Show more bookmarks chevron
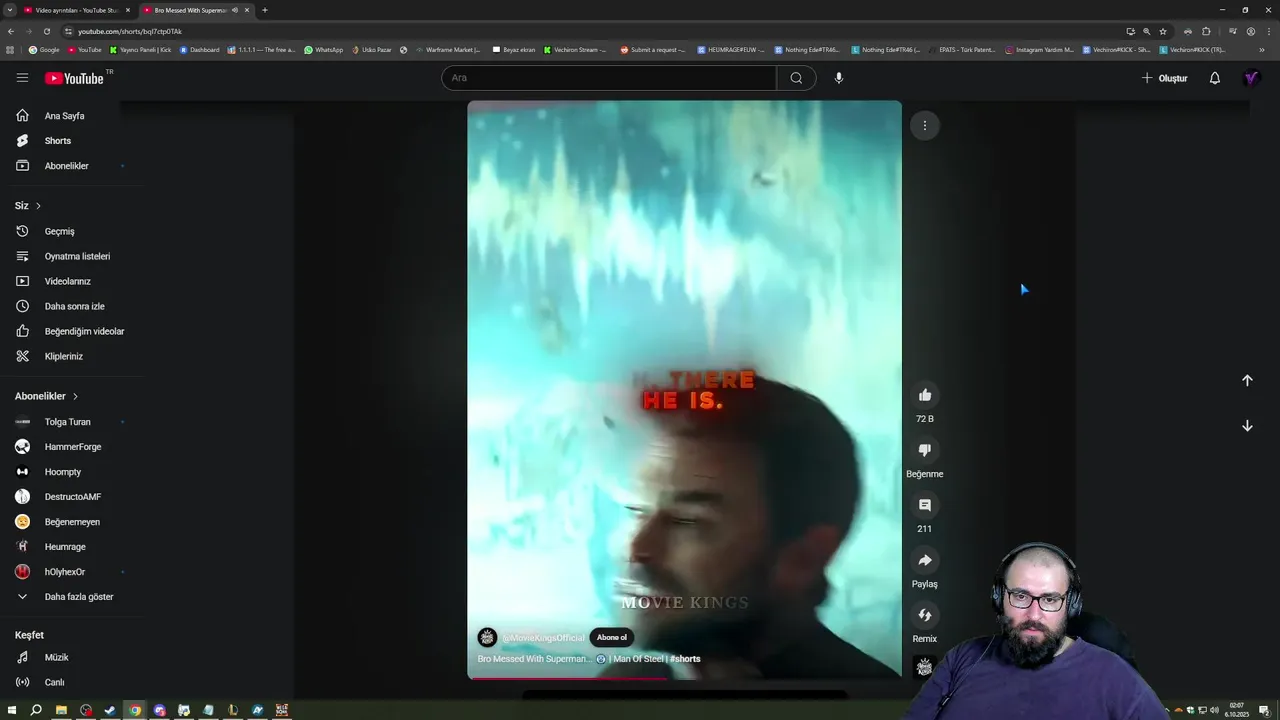 click(x=1261, y=49)
